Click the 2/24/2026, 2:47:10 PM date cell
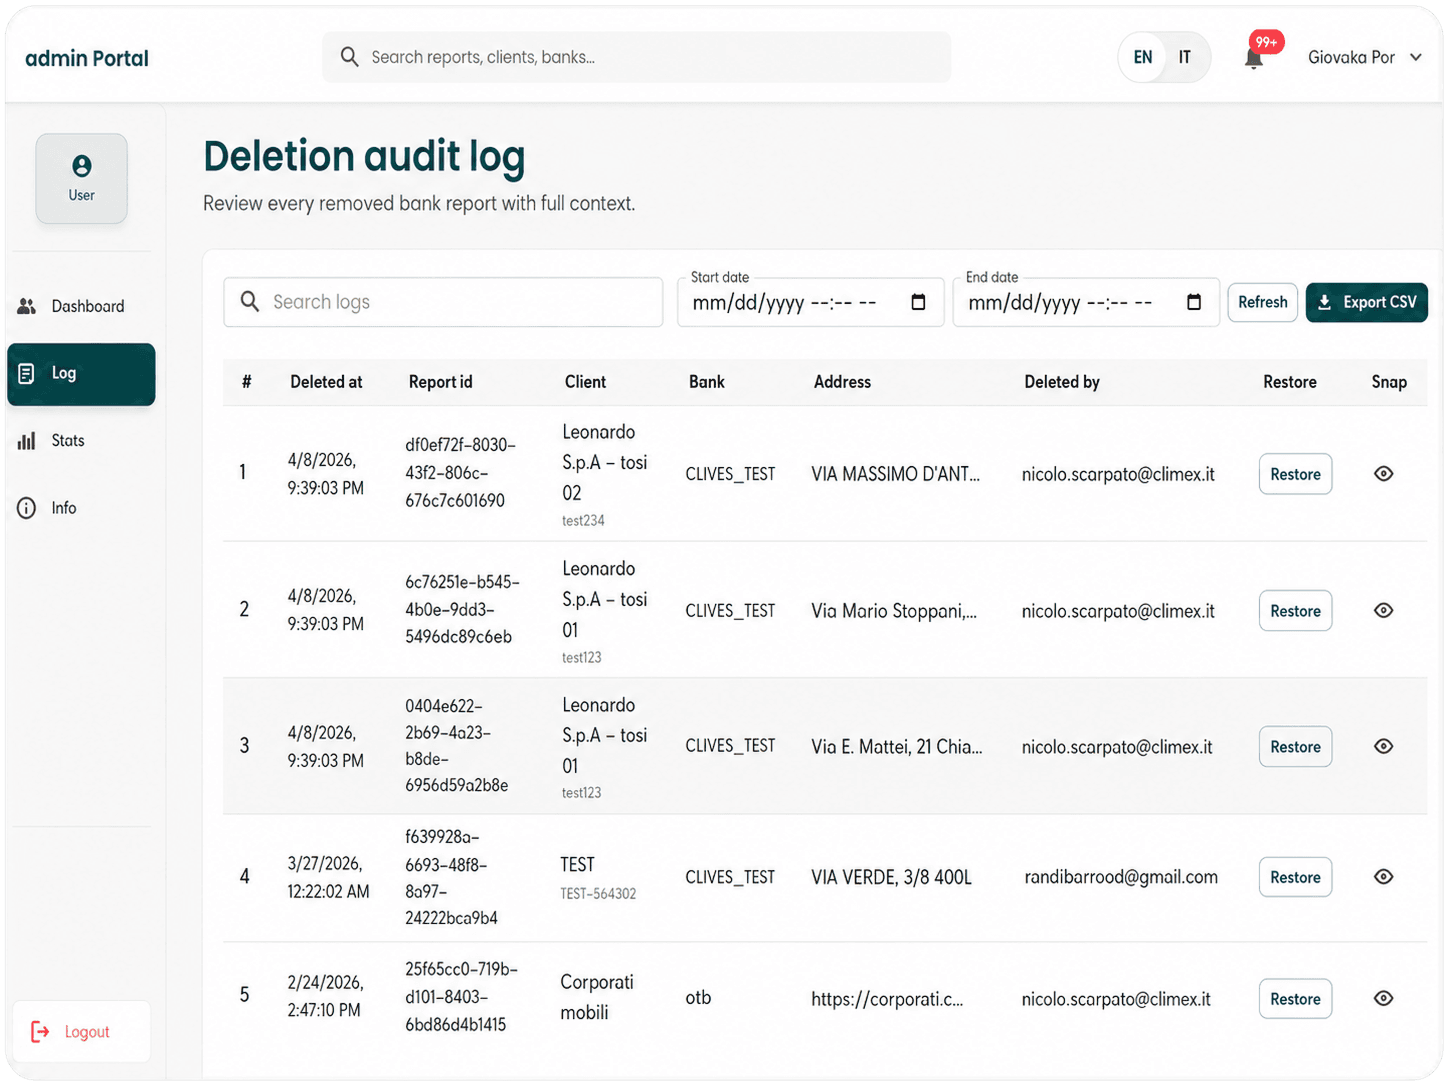Viewport: 1448px width, 1086px height. coord(326,996)
